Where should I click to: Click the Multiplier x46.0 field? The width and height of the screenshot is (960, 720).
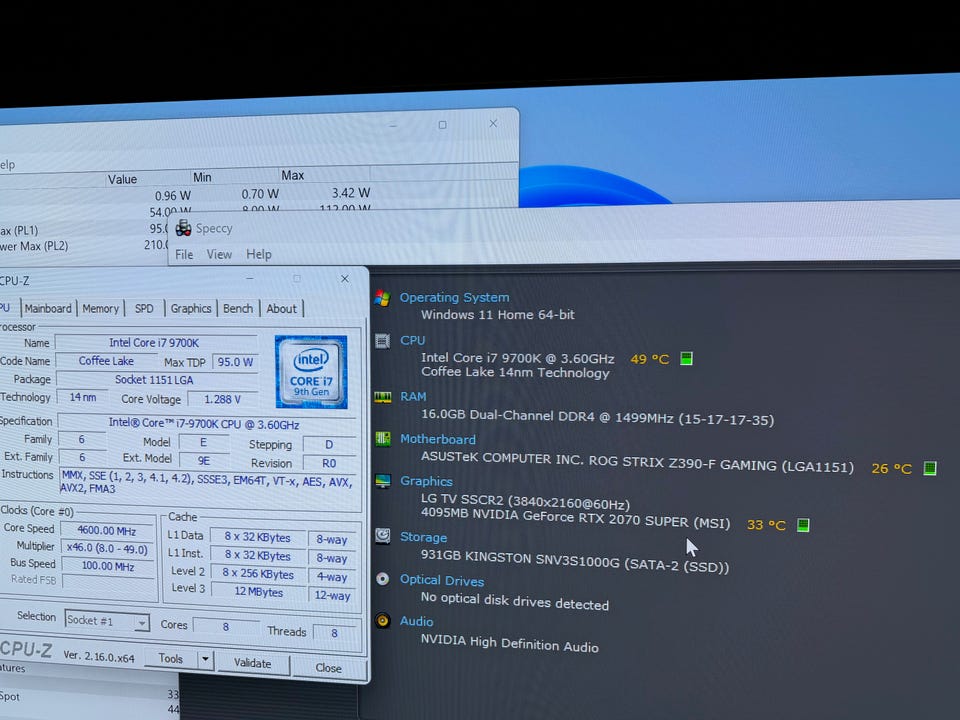point(107,549)
